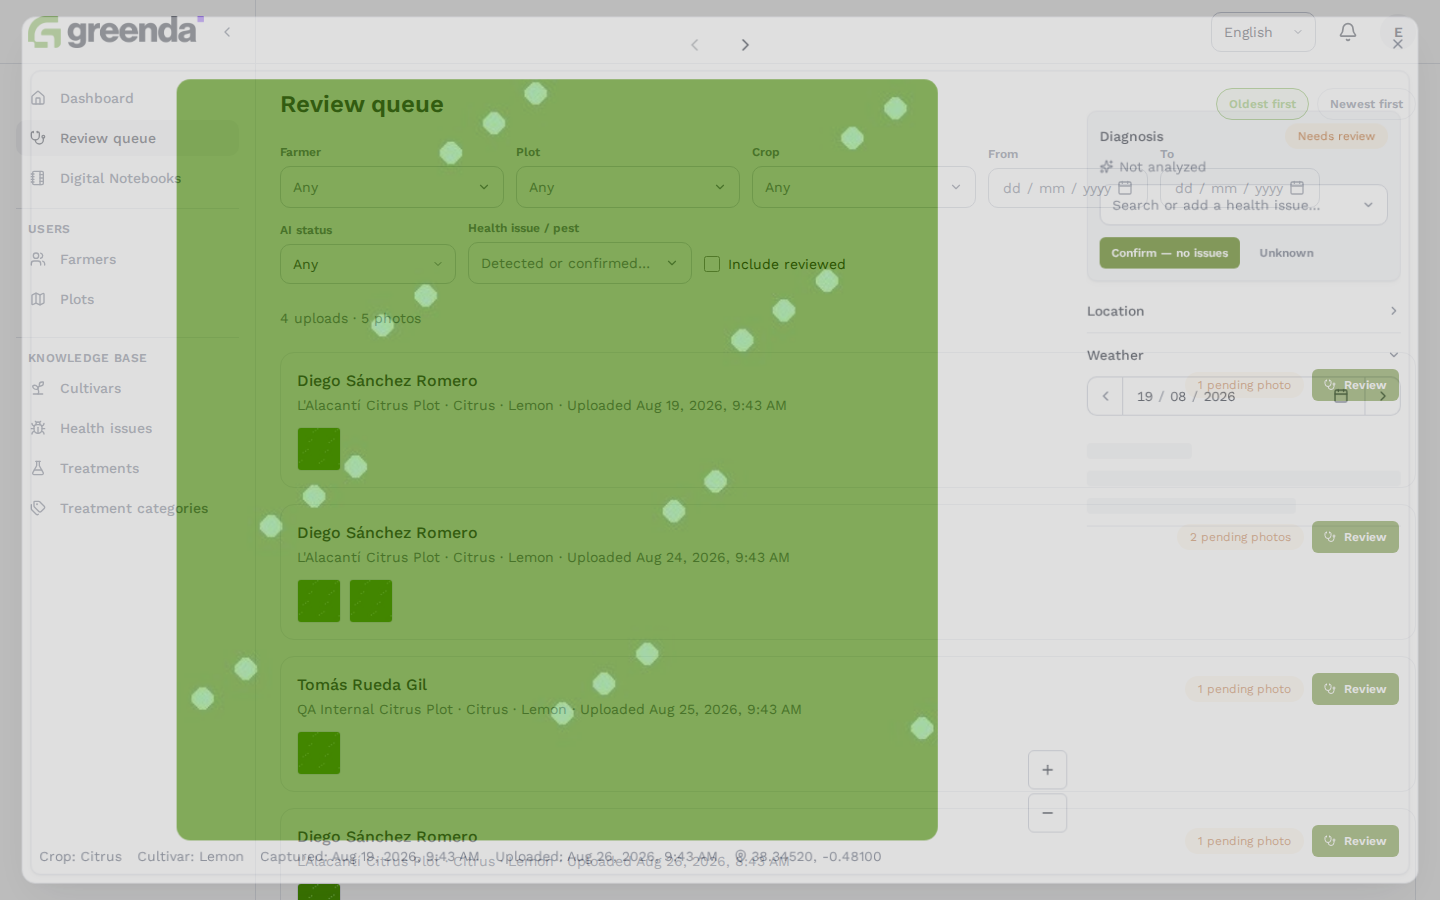Tick the Include reviewed checkbox
This screenshot has height=900, width=1440.
tap(712, 264)
